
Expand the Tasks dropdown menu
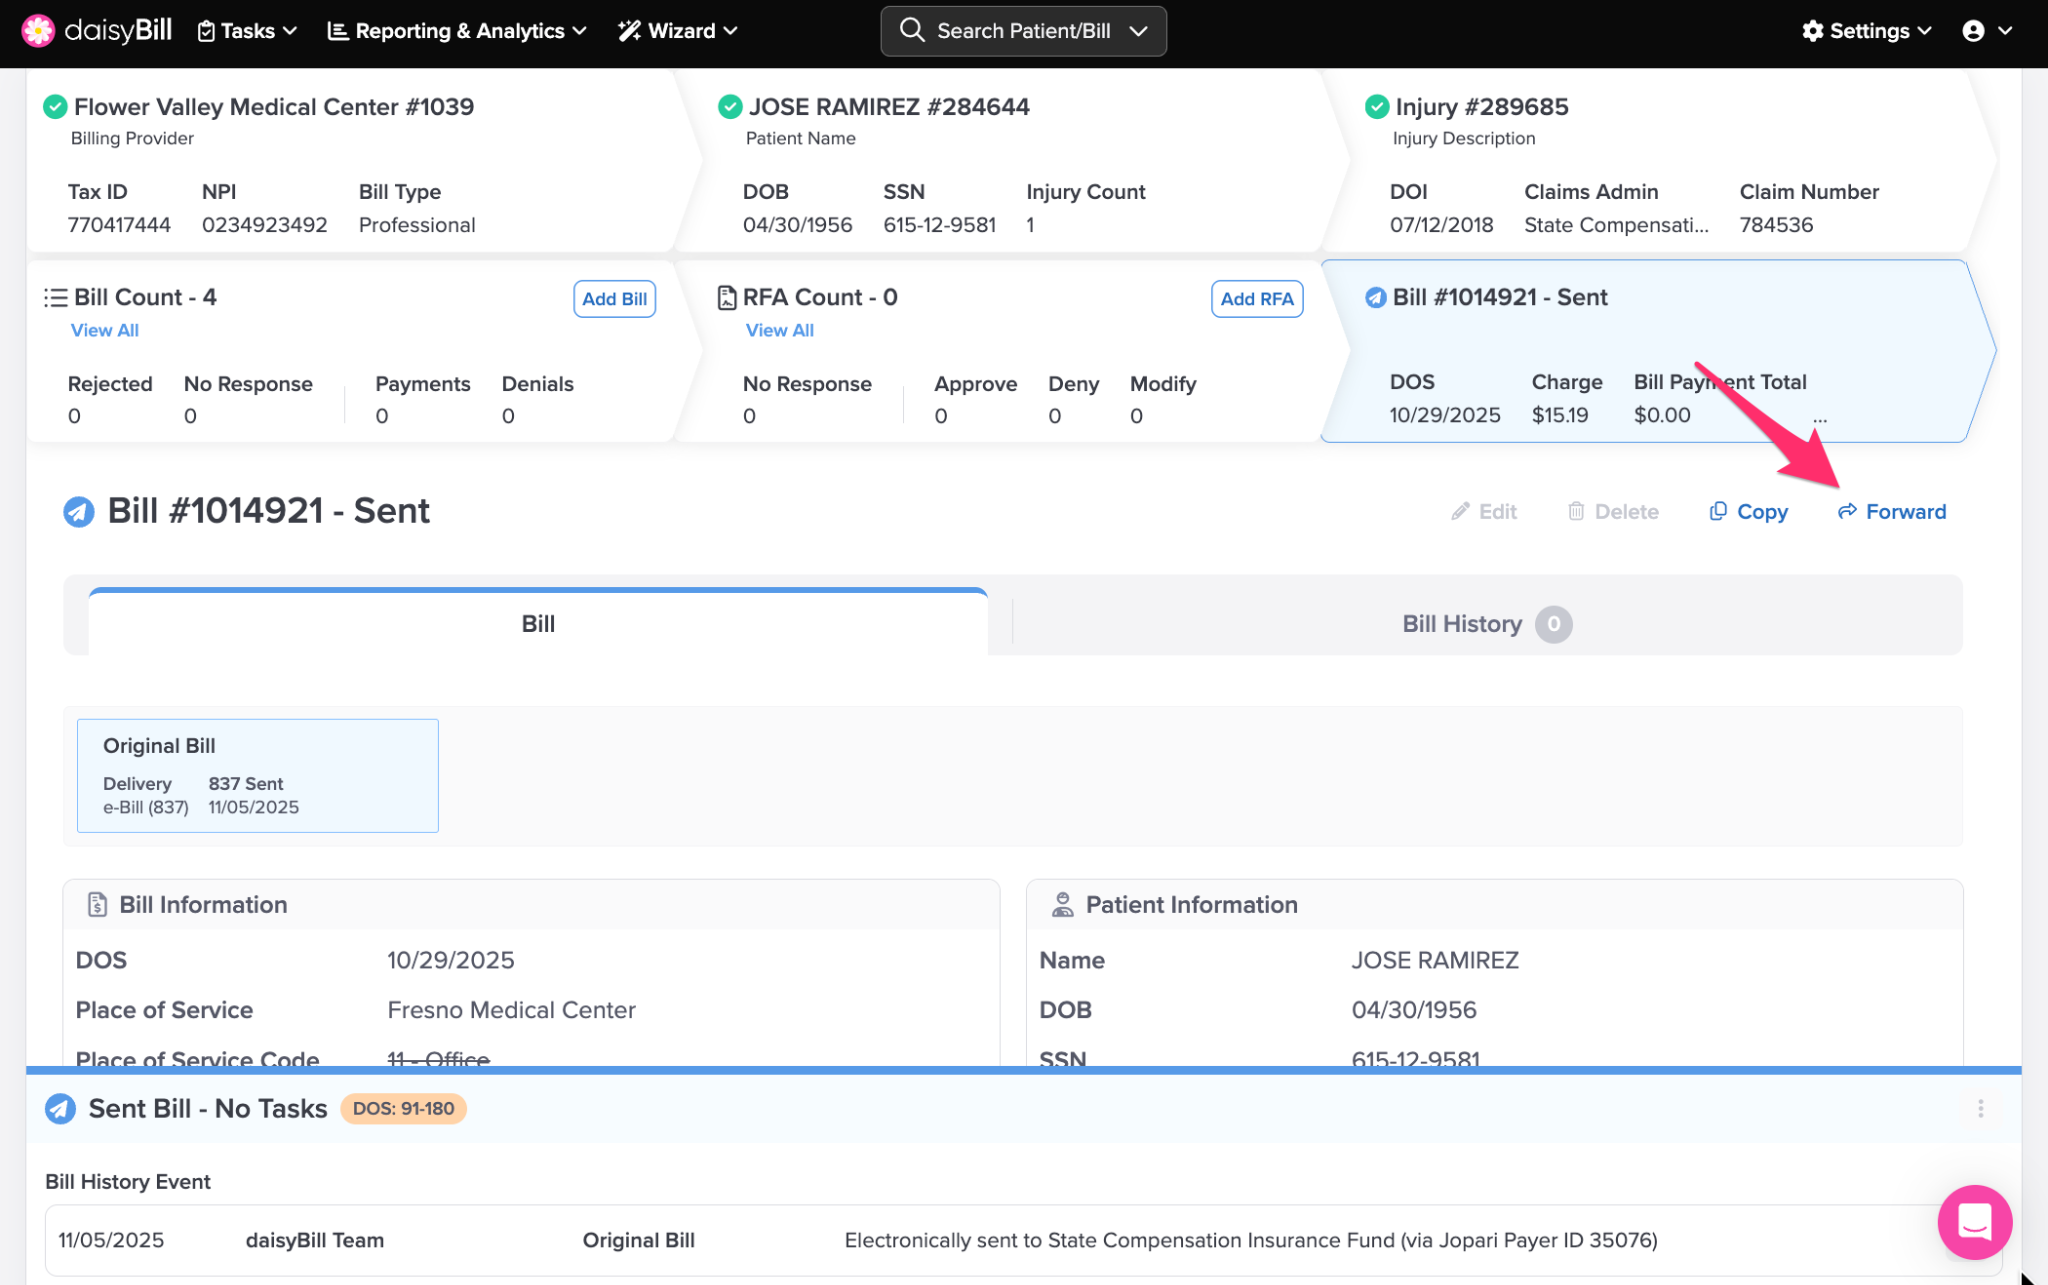coord(247,31)
